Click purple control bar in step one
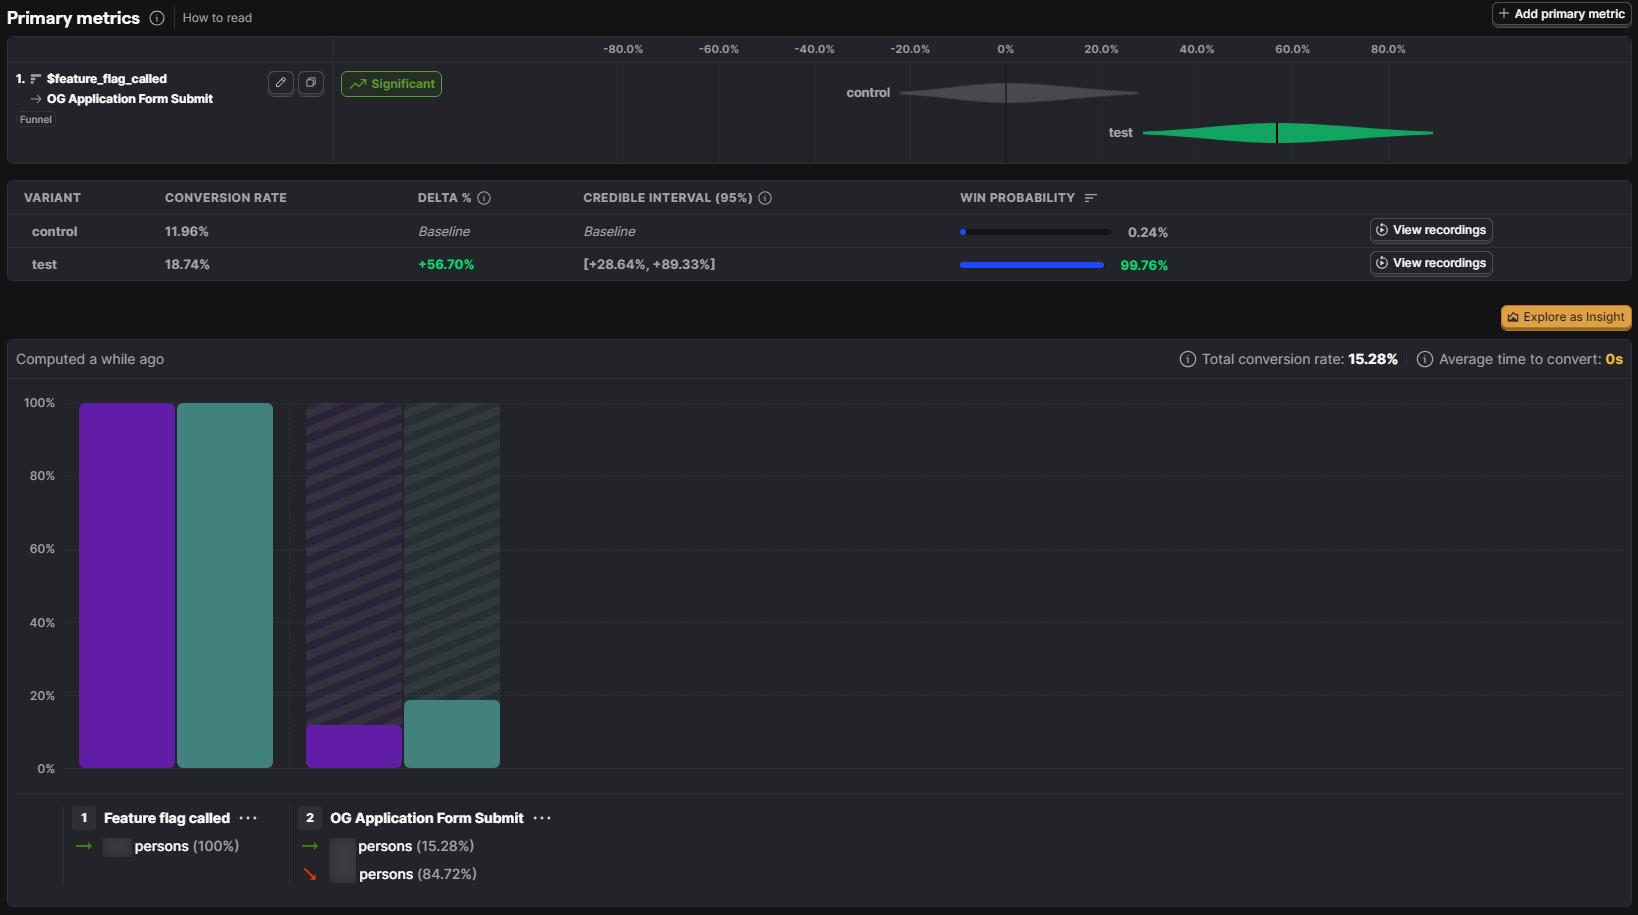The width and height of the screenshot is (1638, 915). 127,585
